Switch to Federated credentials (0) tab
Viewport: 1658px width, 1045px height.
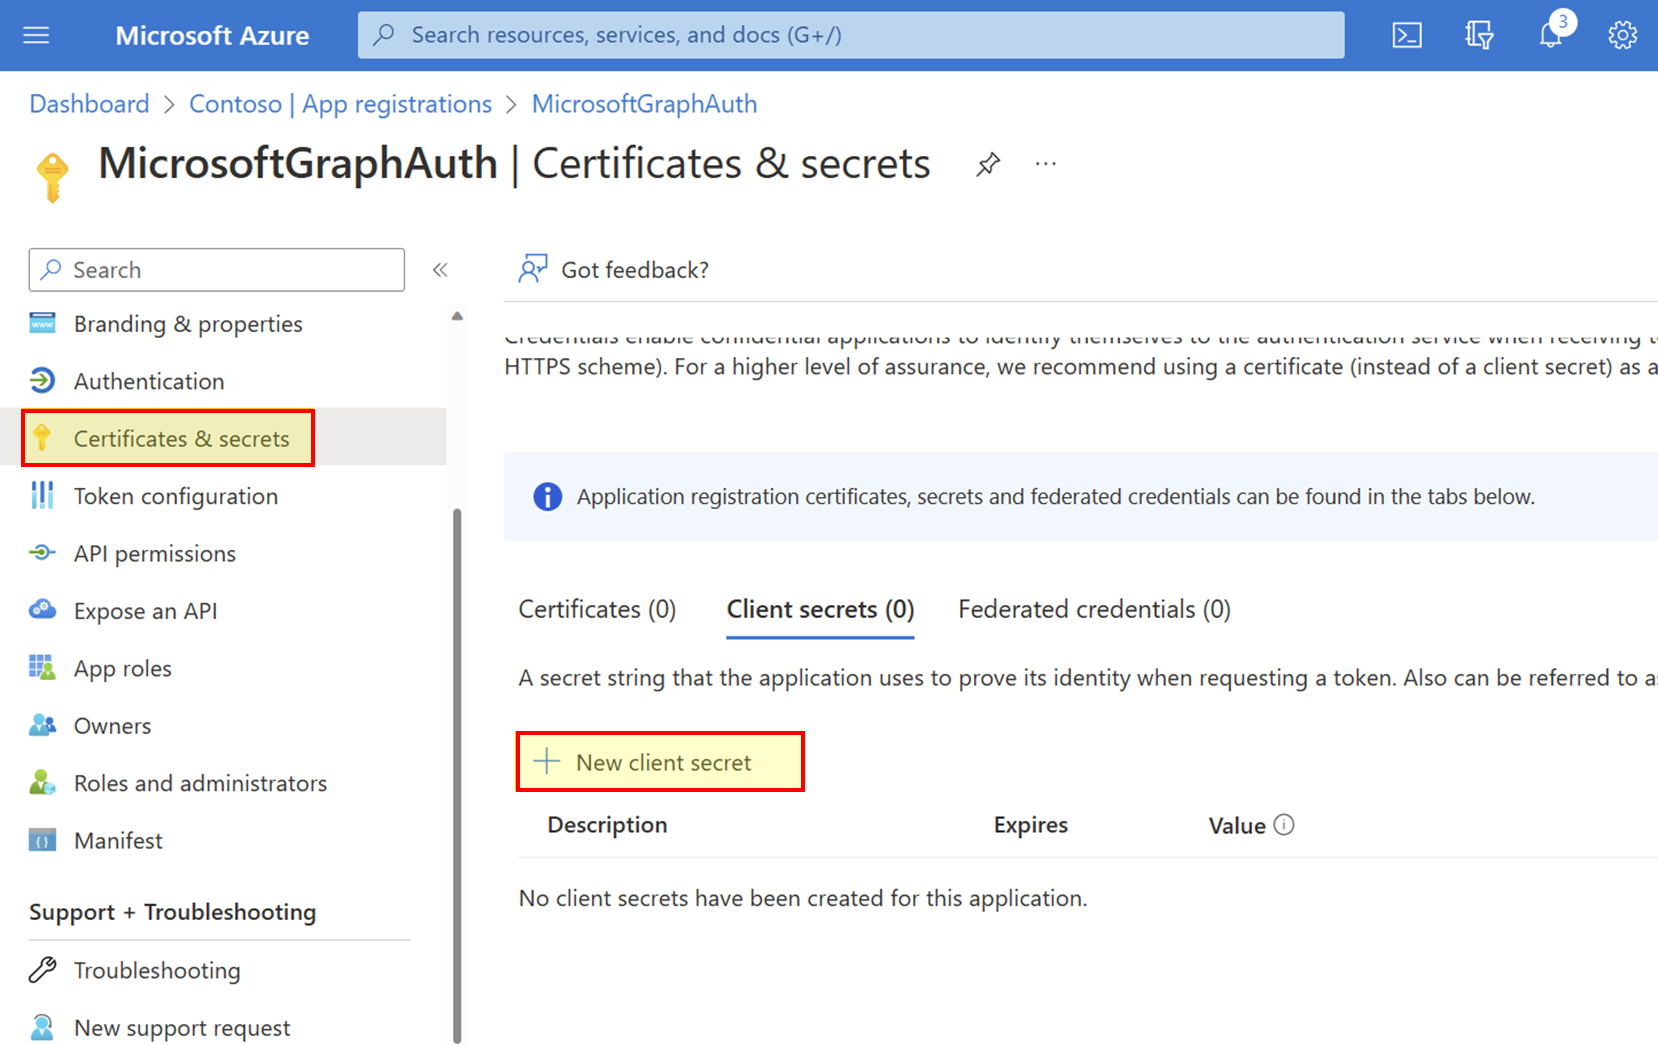(1094, 609)
